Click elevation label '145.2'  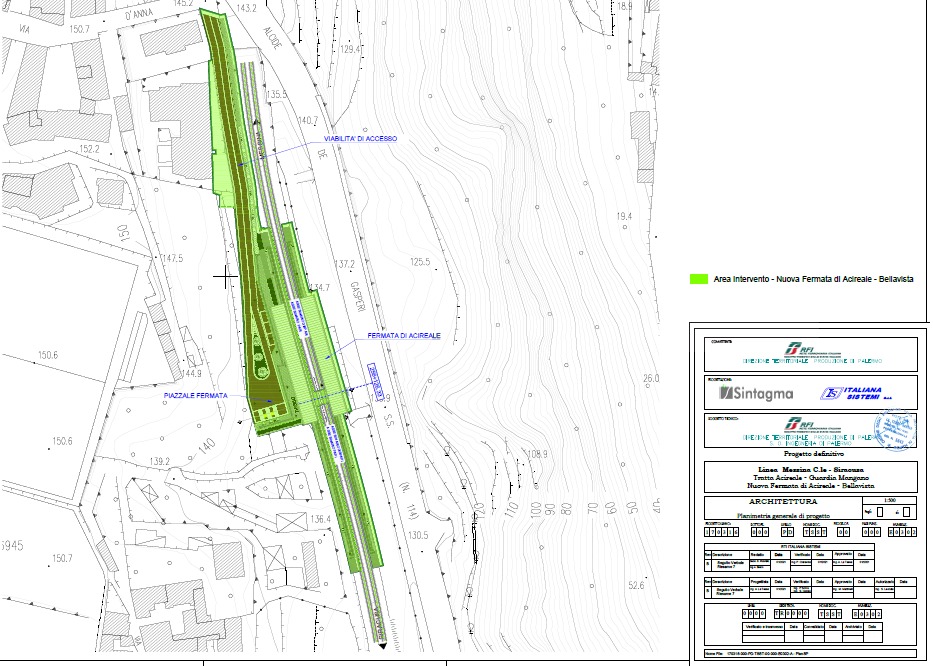pos(183,4)
